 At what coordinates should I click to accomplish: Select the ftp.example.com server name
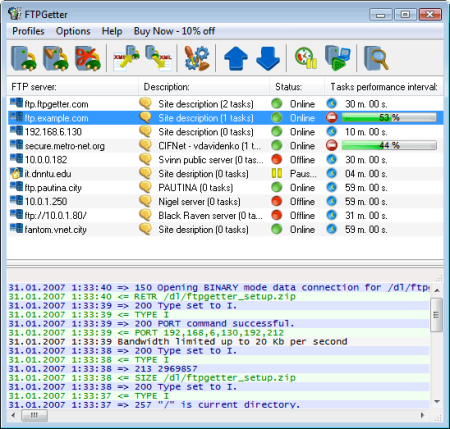(56, 118)
